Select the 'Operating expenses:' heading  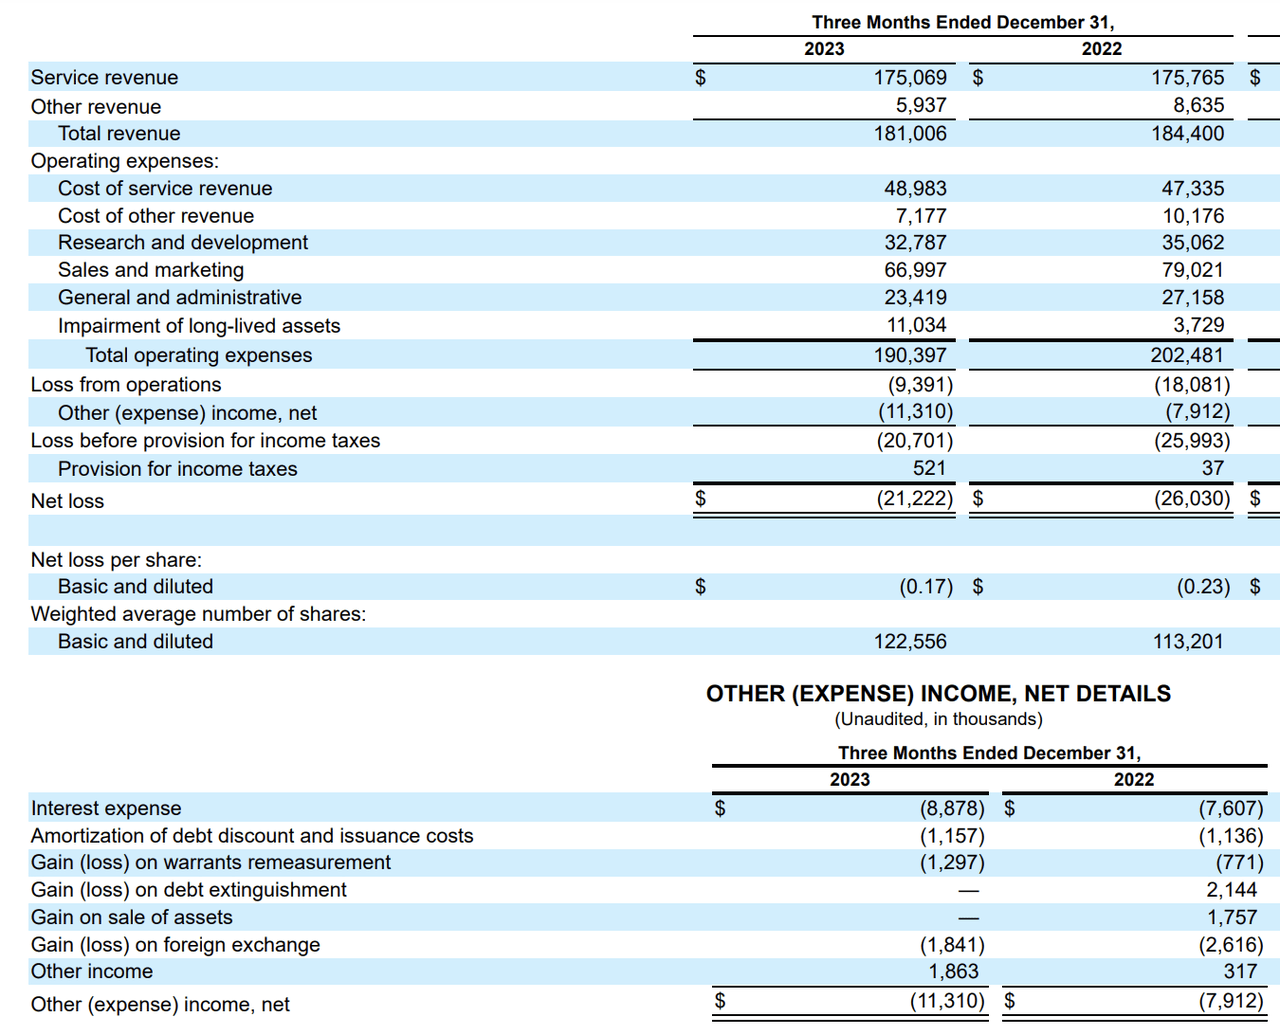point(125,160)
